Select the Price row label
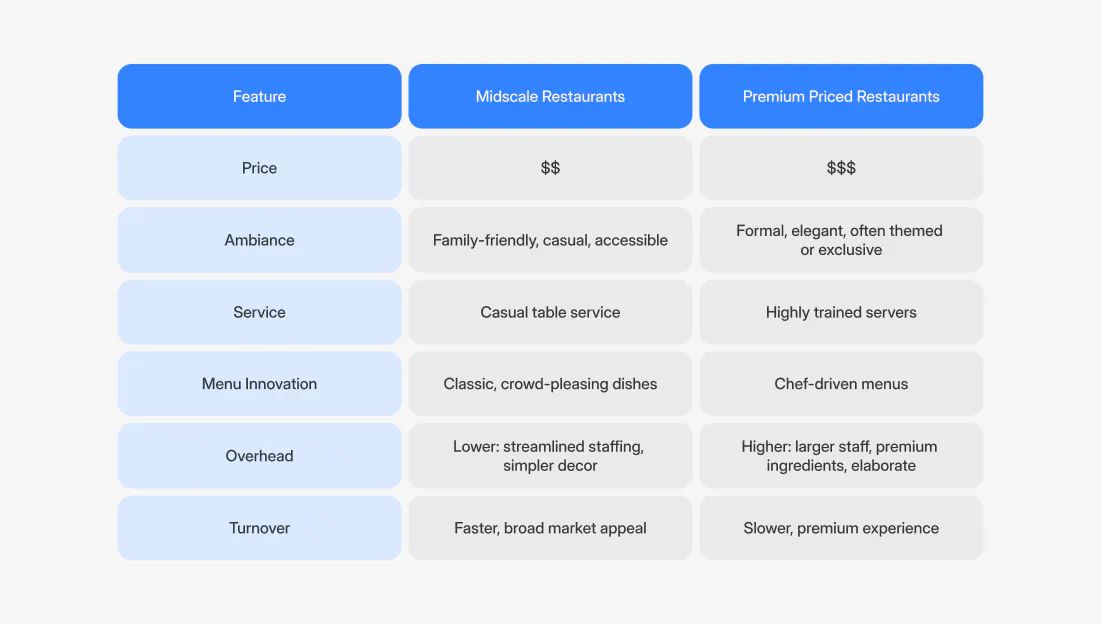Image resolution: width=1102 pixels, height=624 pixels. (259, 168)
